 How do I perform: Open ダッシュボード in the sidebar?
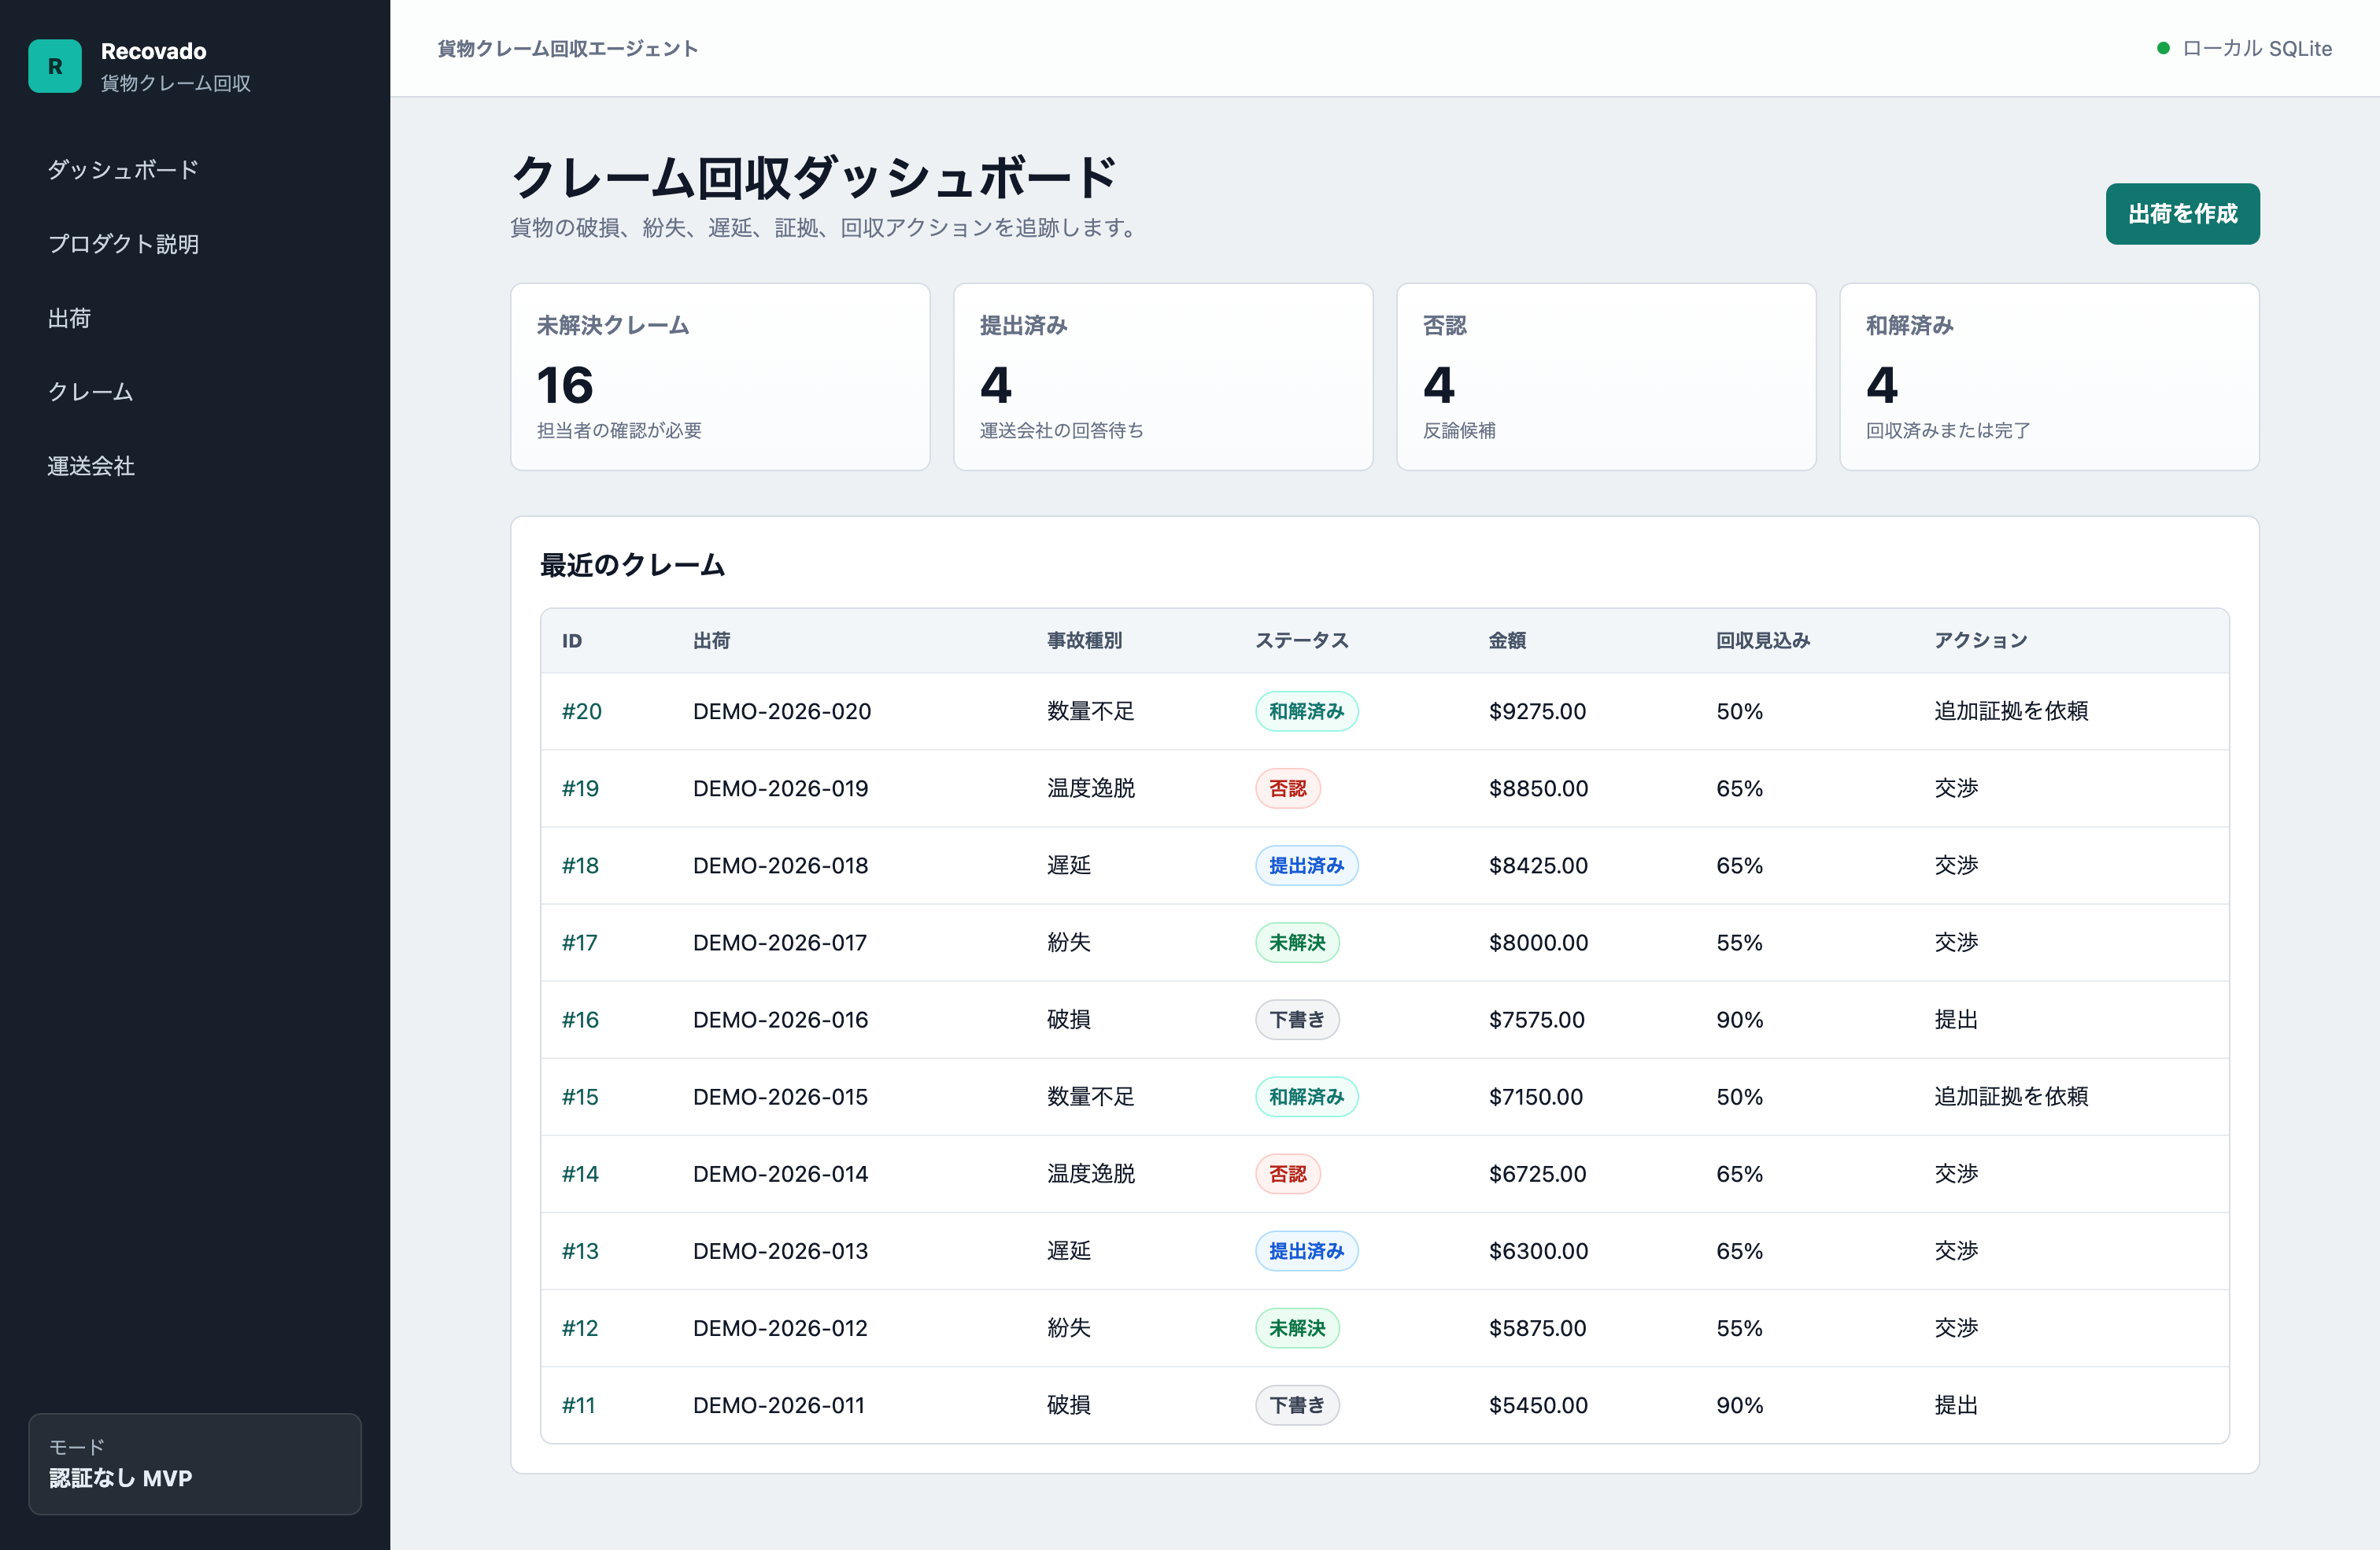click(123, 169)
